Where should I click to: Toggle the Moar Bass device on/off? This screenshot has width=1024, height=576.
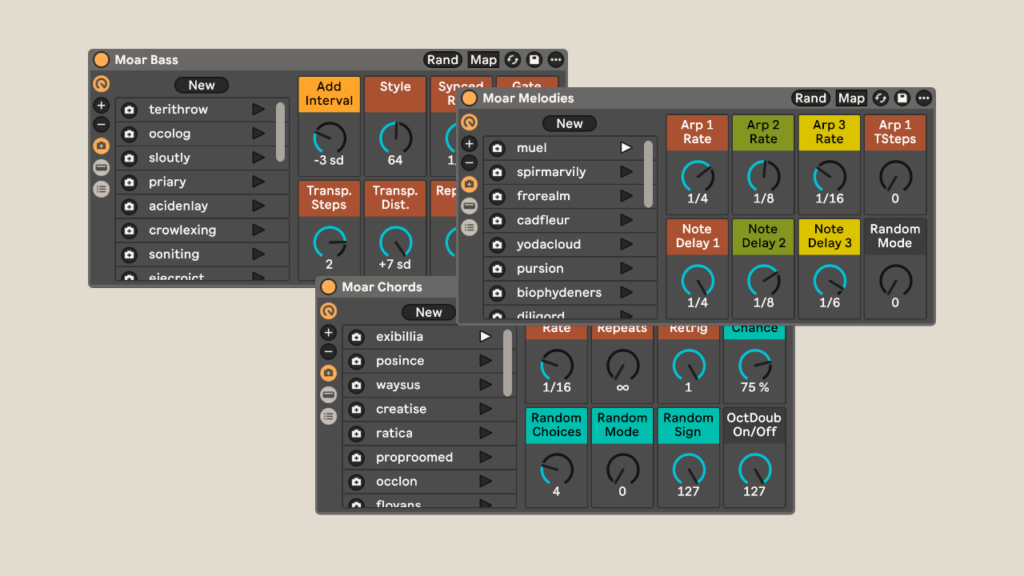(101, 60)
